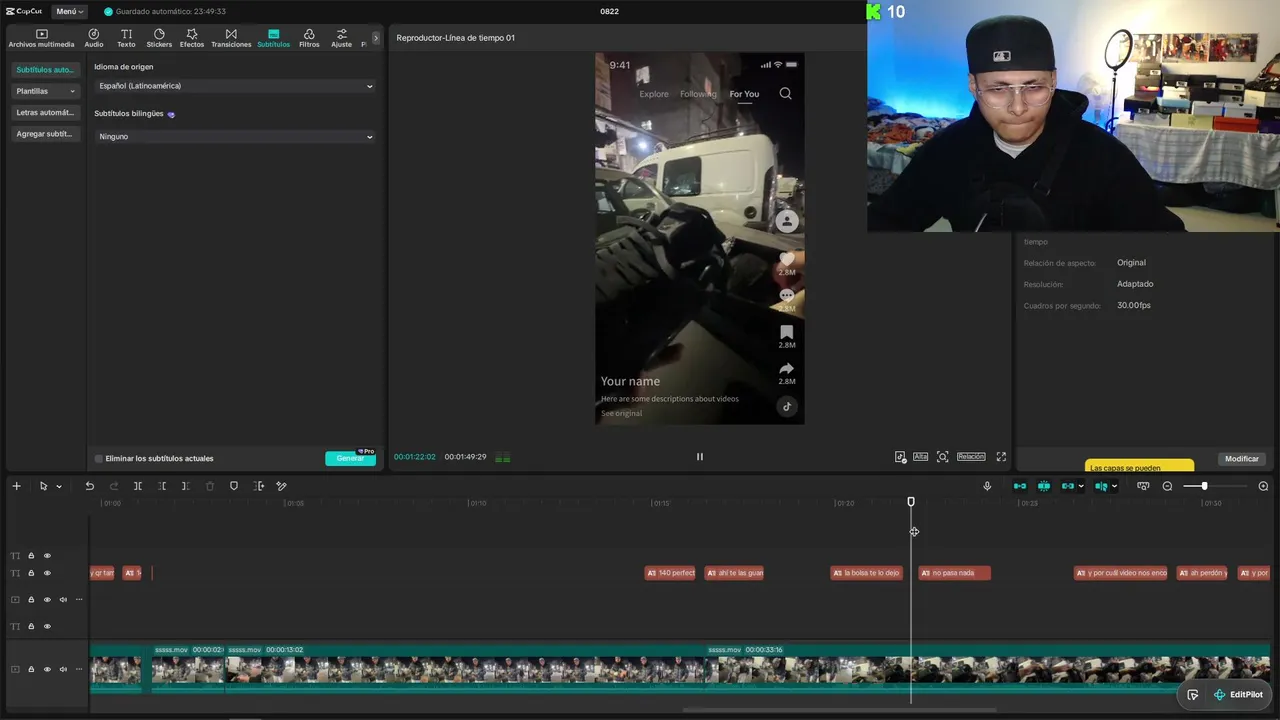
Task: Open the Audio panel
Action: coord(94,38)
